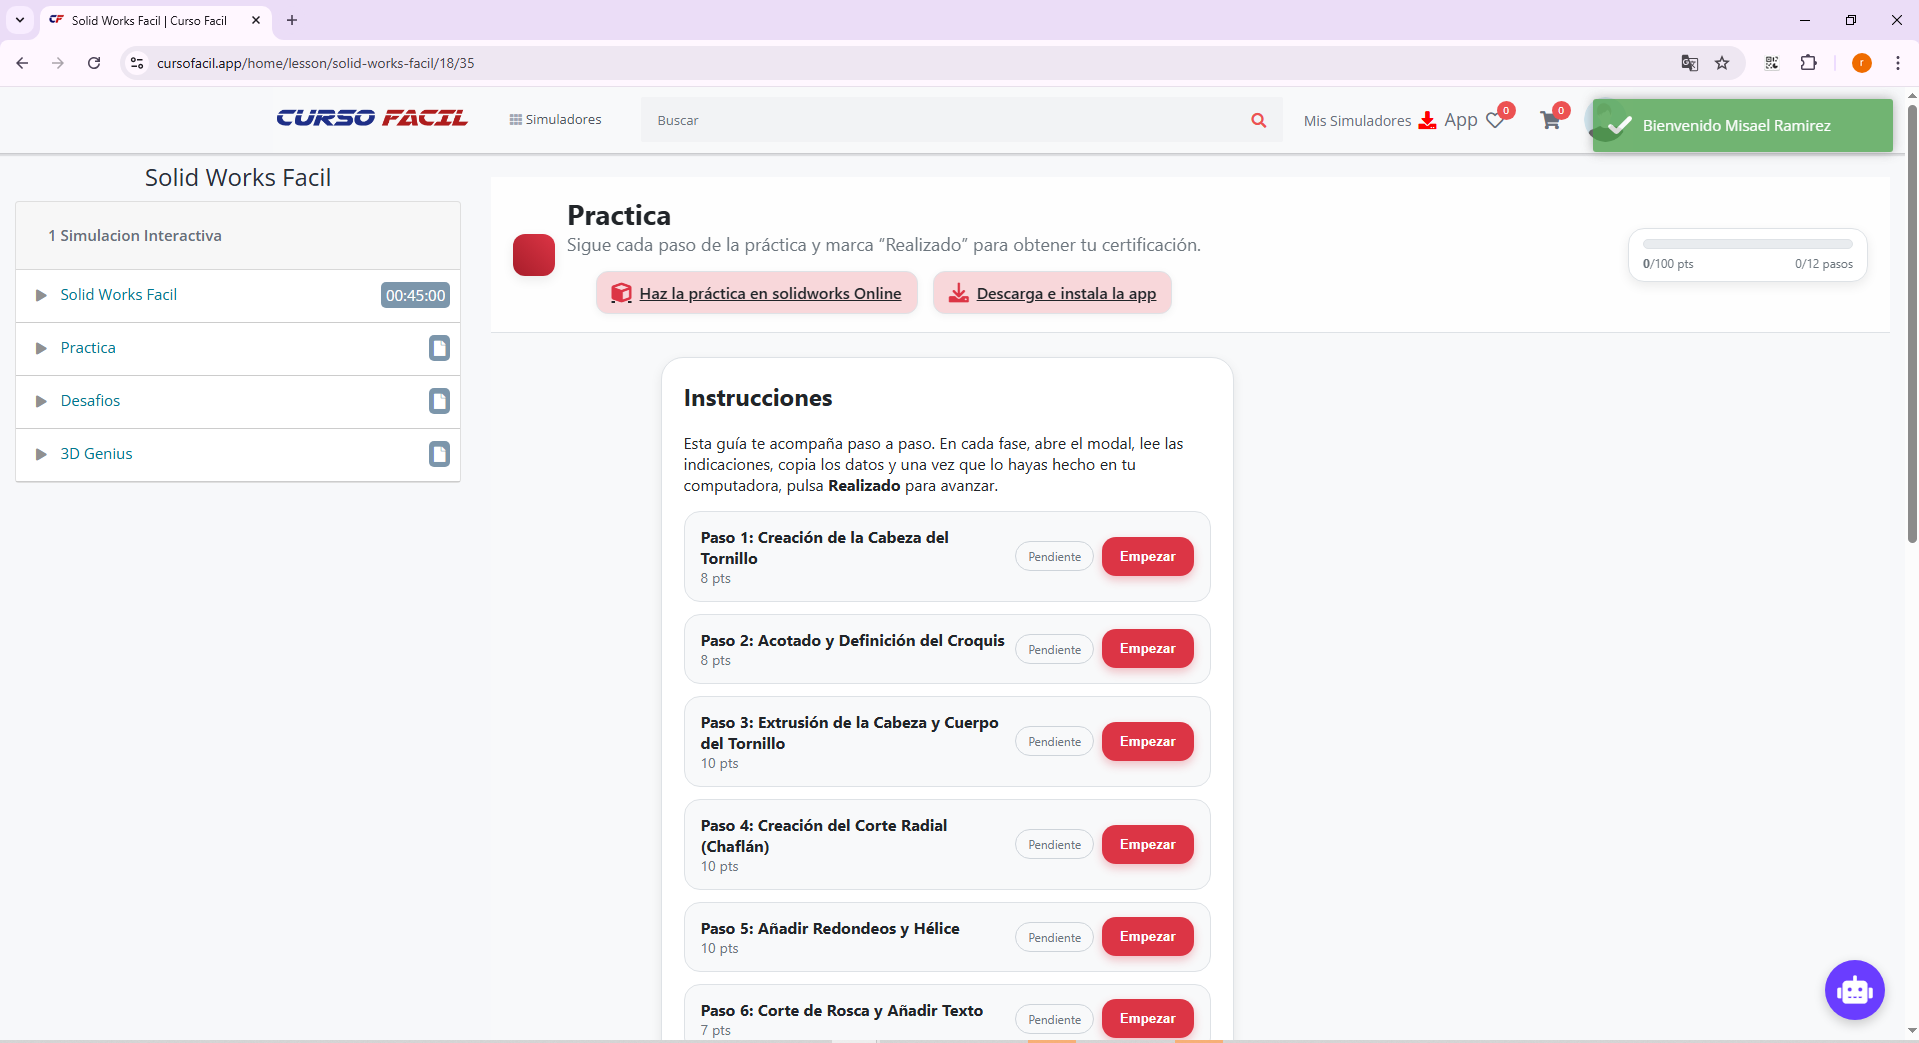Click the Pendiente badge for Paso 1
This screenshot has height=1043, width=1919.
(1054, 557)
